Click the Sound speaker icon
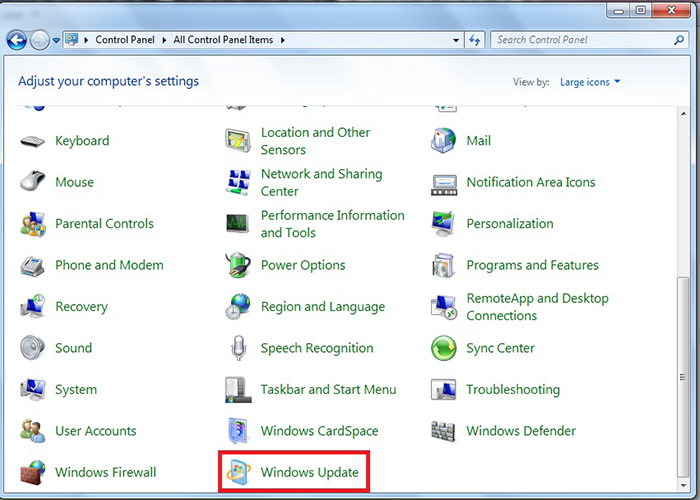The image size is (700, 500). pyautogui.click(x=33, y=348)
